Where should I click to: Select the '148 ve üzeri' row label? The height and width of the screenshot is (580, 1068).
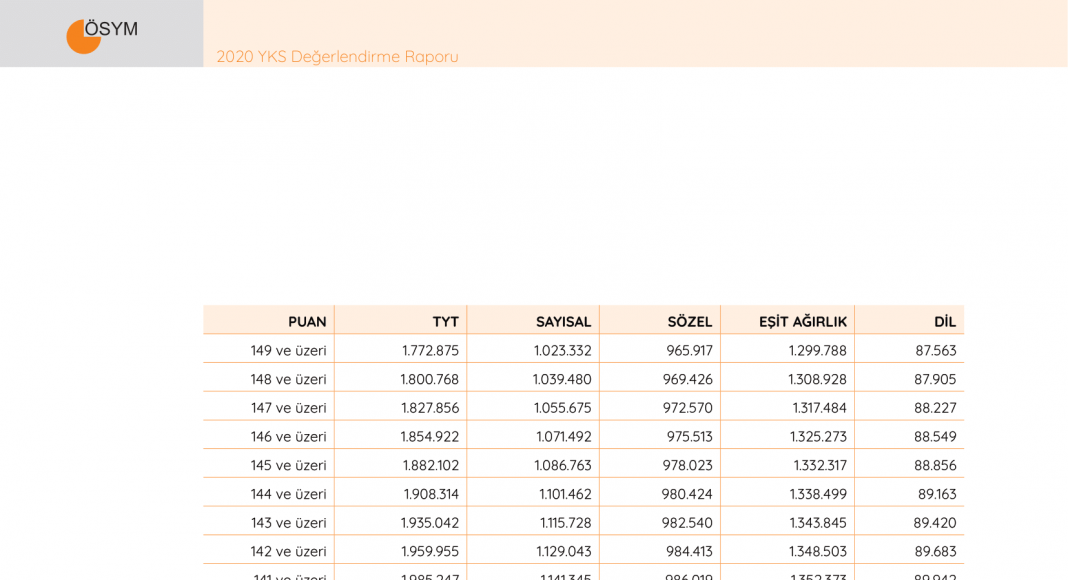click(289, 379)
